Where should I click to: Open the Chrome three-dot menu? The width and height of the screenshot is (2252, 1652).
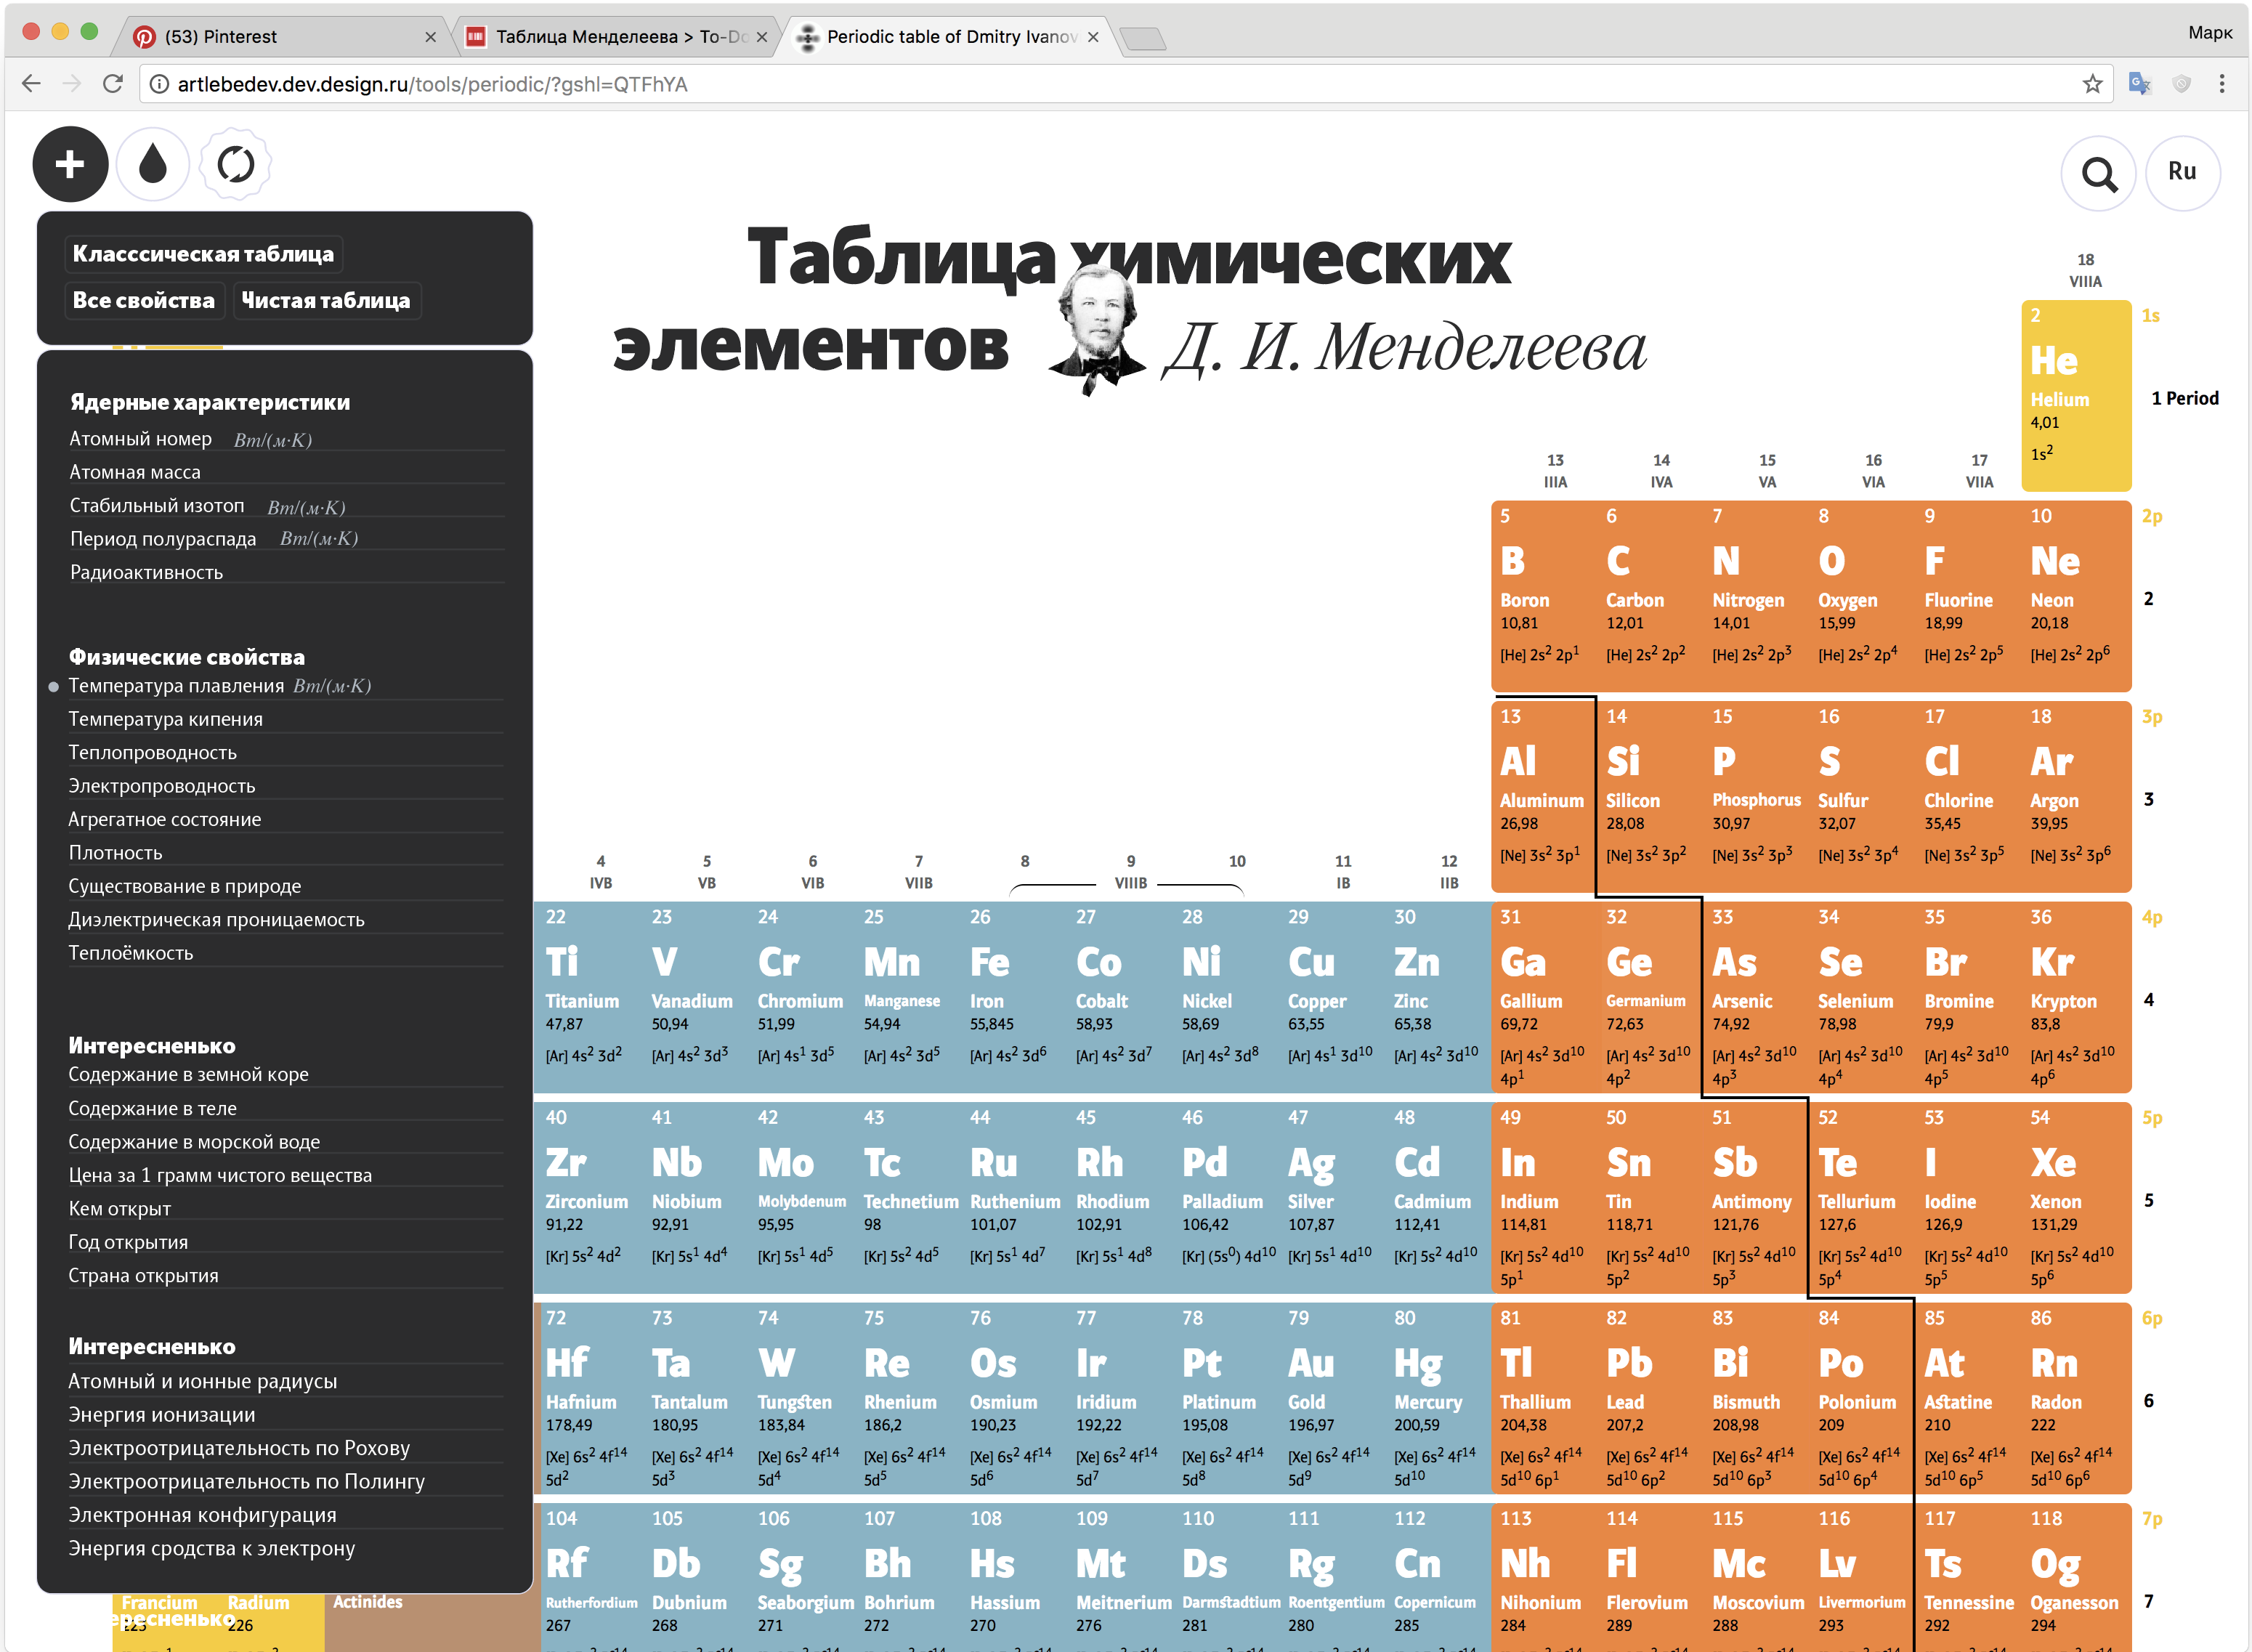(2221, 84)
